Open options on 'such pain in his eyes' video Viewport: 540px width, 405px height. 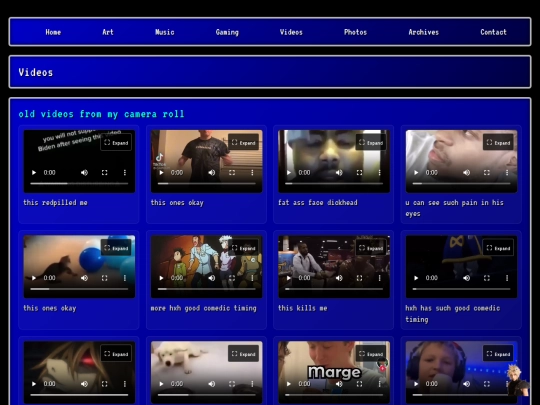(507, 173)
